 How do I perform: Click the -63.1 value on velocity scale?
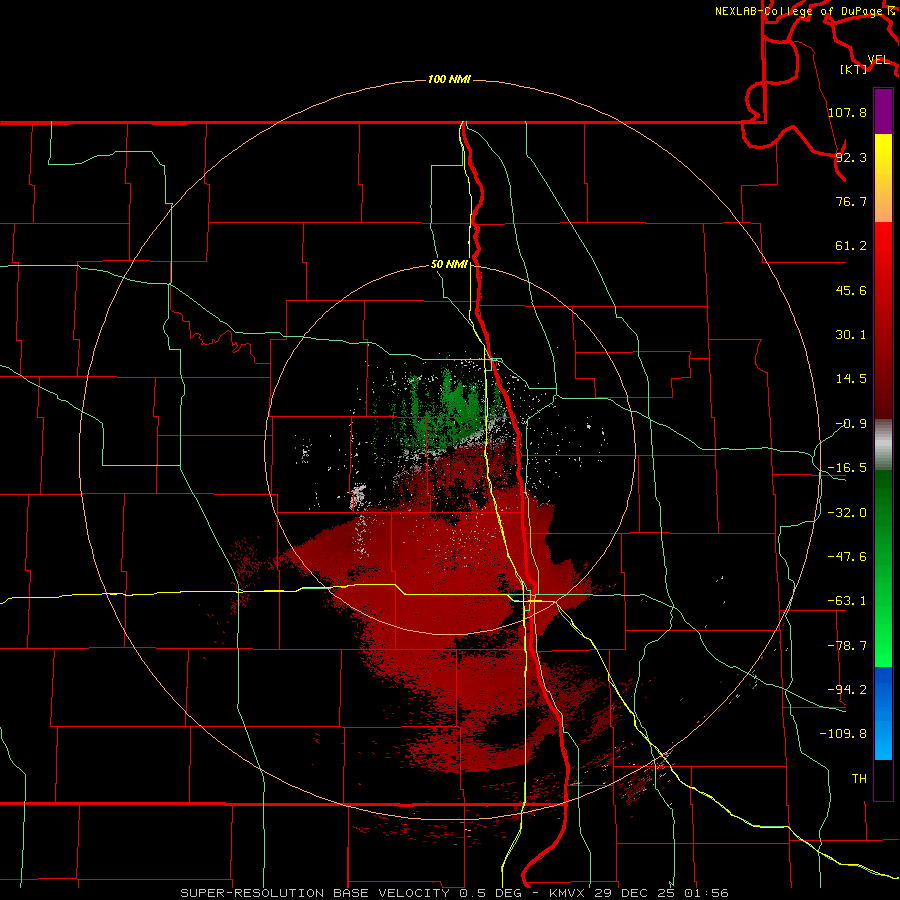pos(847,601)
